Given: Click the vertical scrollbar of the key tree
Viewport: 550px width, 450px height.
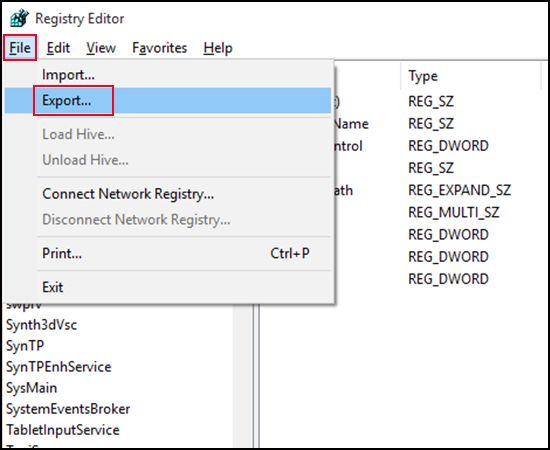Looking at the screenshot, I should (x=242, y=375).
